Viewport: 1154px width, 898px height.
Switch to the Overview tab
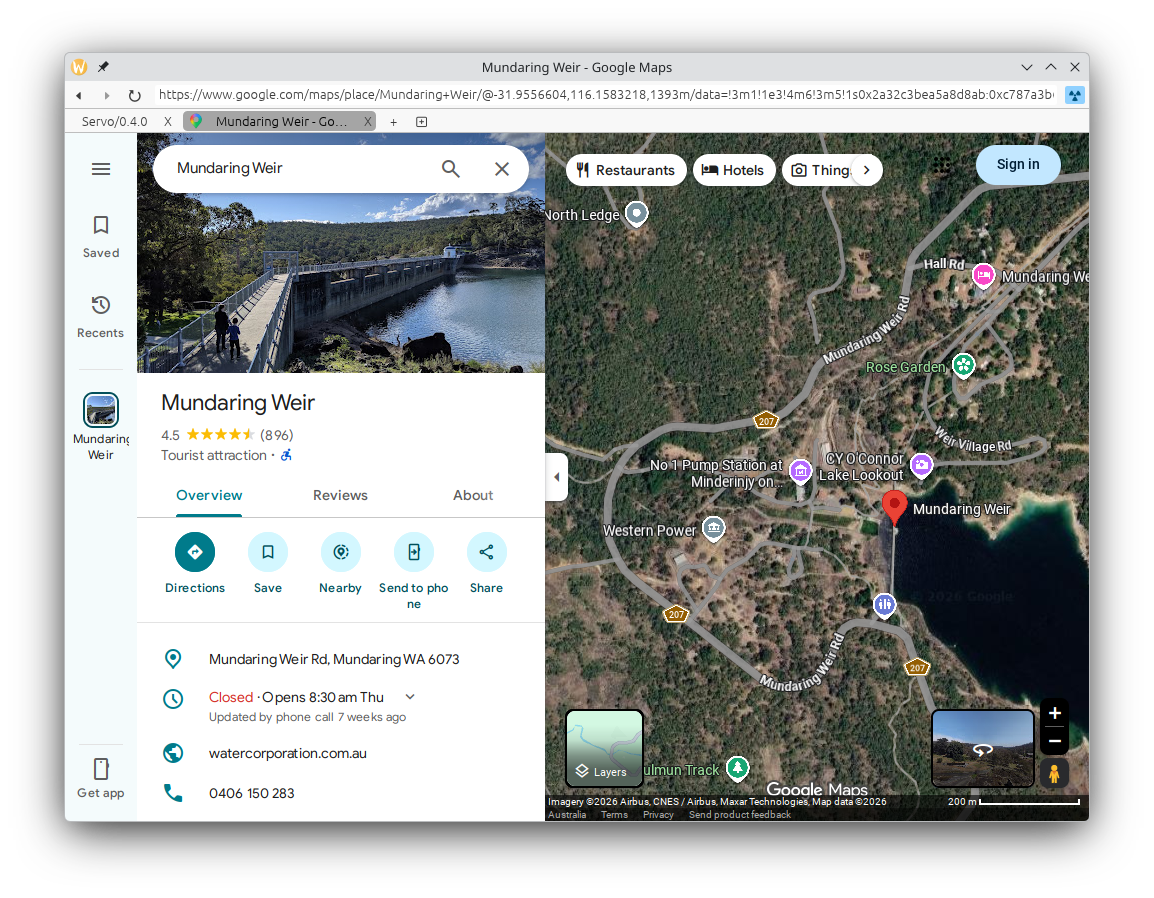[x=209, y=495]
